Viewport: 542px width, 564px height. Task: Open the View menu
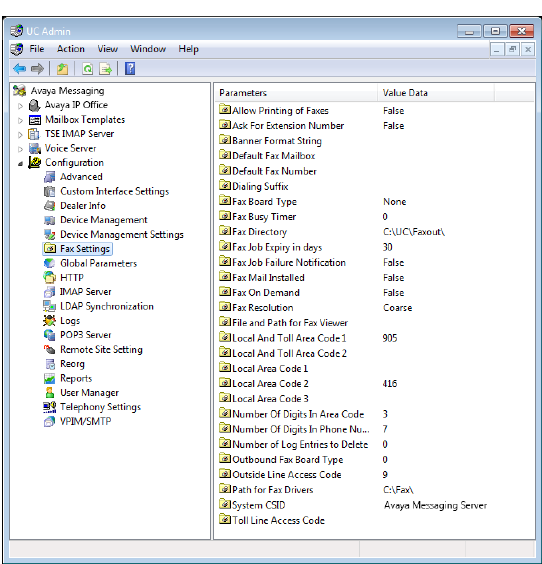pos(108,49)
